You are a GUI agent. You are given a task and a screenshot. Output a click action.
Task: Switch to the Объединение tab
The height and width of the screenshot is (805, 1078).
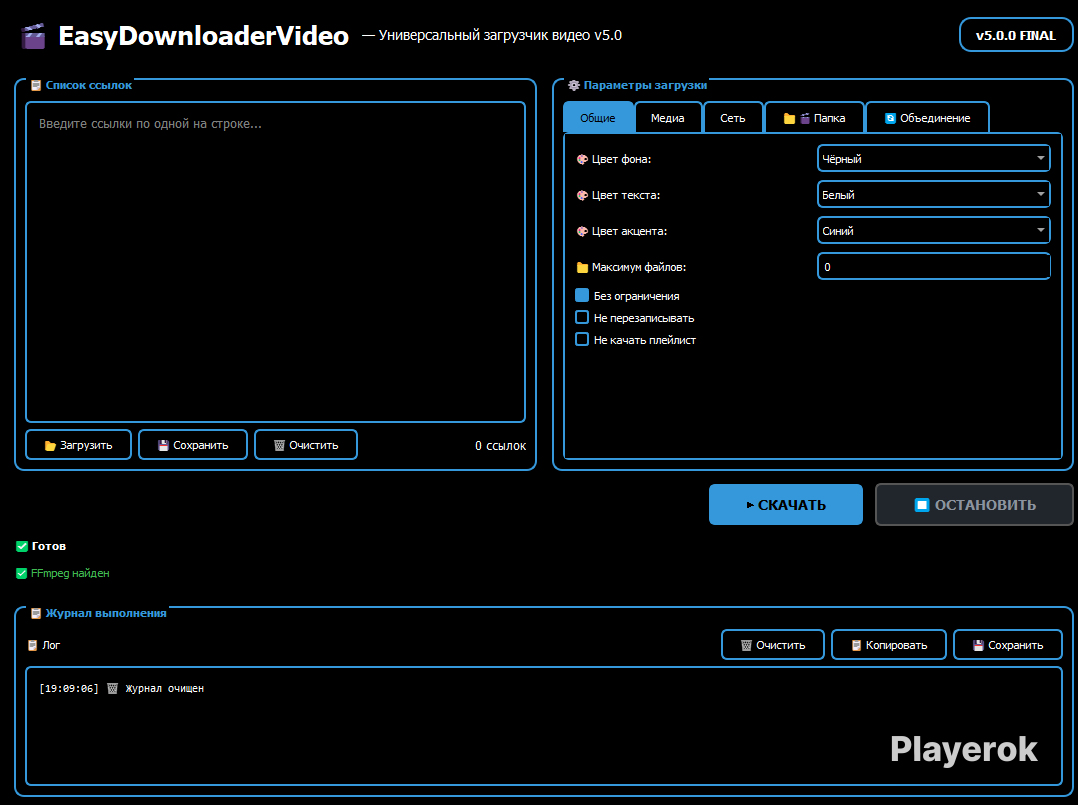tap(927, 118)
